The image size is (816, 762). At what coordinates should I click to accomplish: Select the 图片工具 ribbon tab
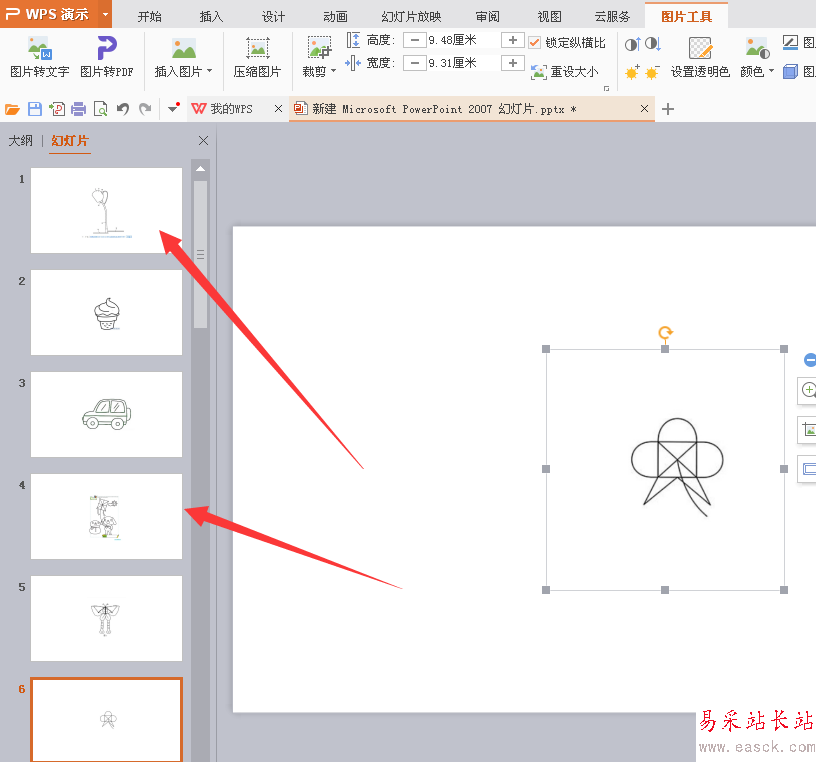click(686, 16)
